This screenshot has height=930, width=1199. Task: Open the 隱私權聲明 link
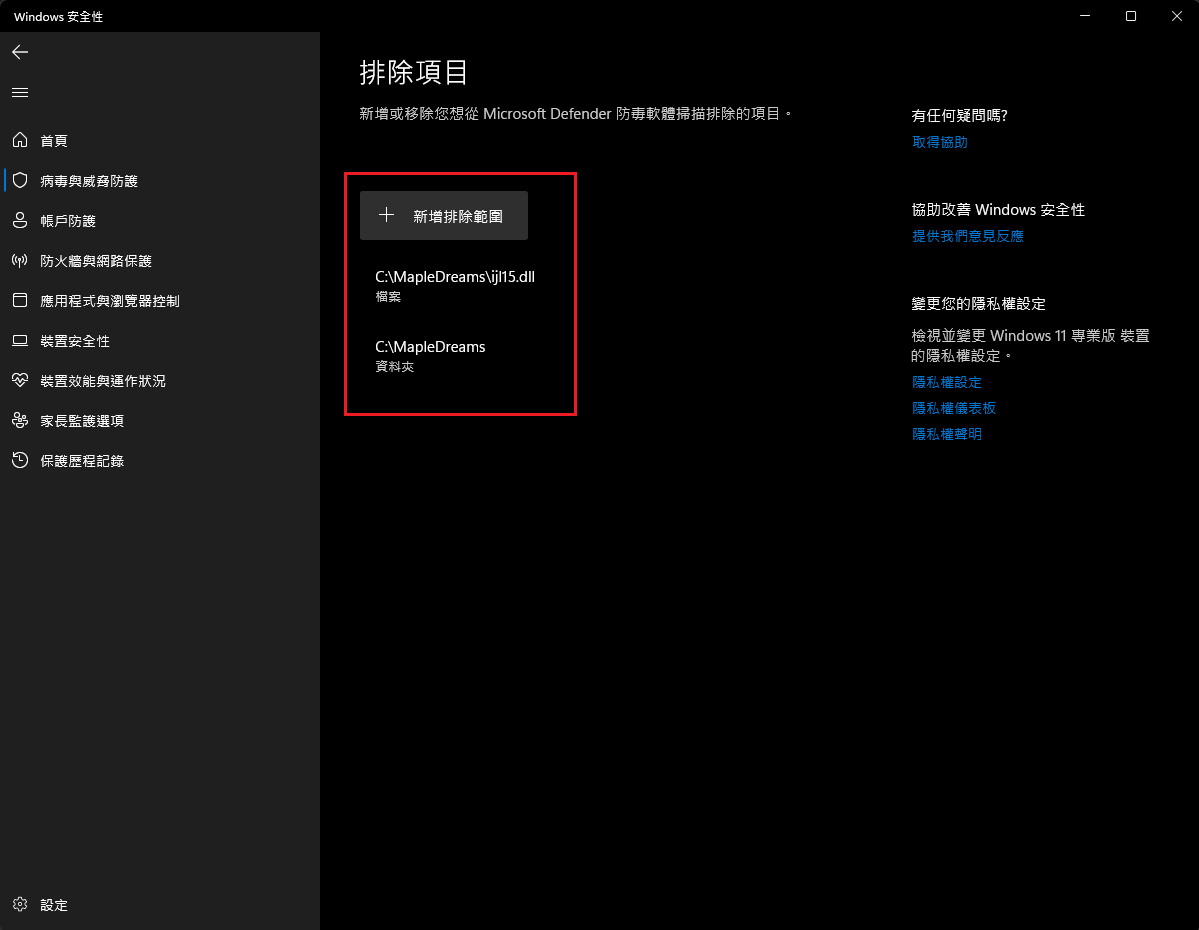pyautogui.click(x=946, y=434)
